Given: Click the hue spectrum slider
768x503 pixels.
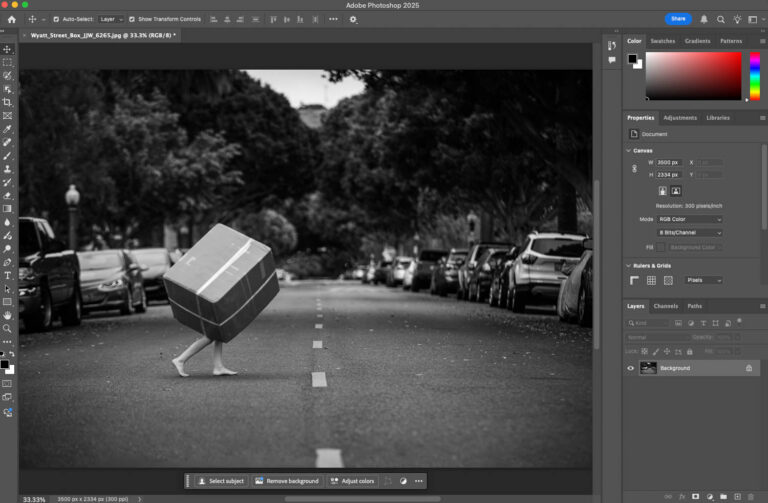Looking at the screenshot, I should tap(755, 76).
